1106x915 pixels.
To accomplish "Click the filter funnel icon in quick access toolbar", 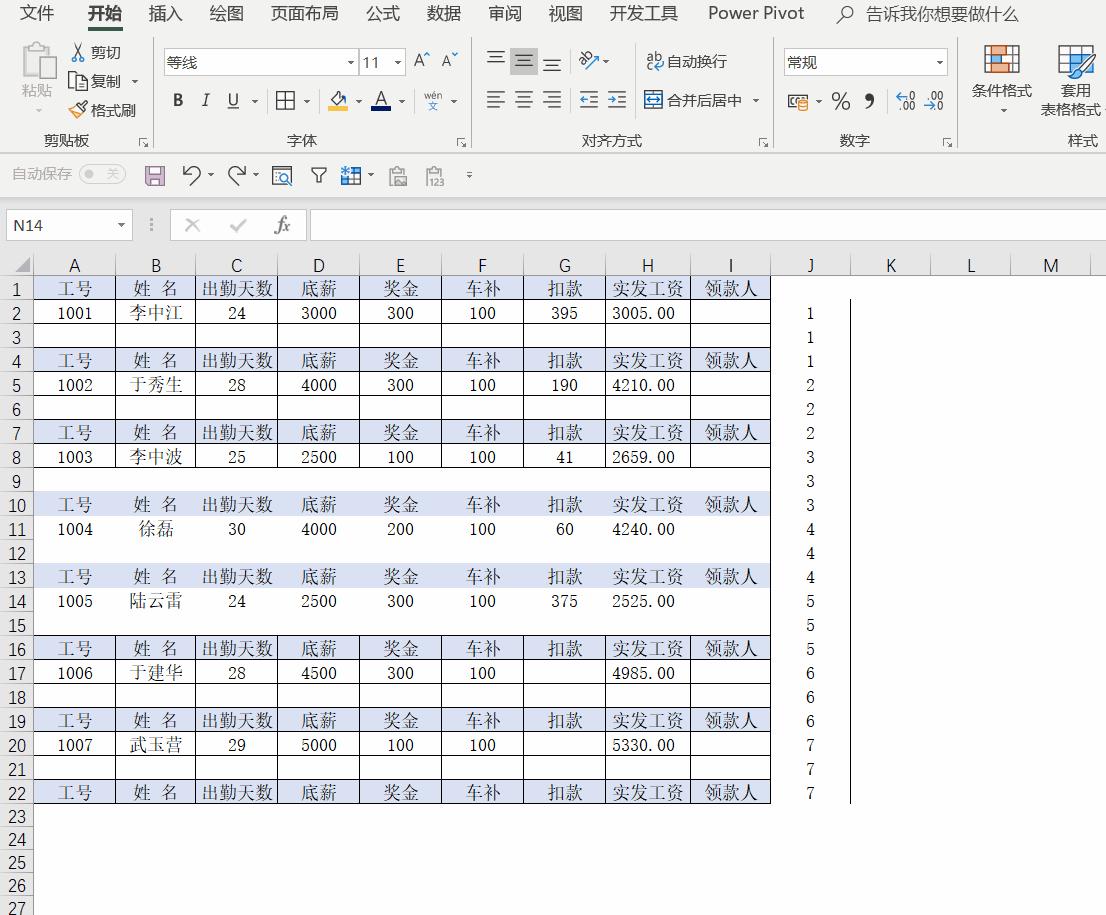I will 318,176.
